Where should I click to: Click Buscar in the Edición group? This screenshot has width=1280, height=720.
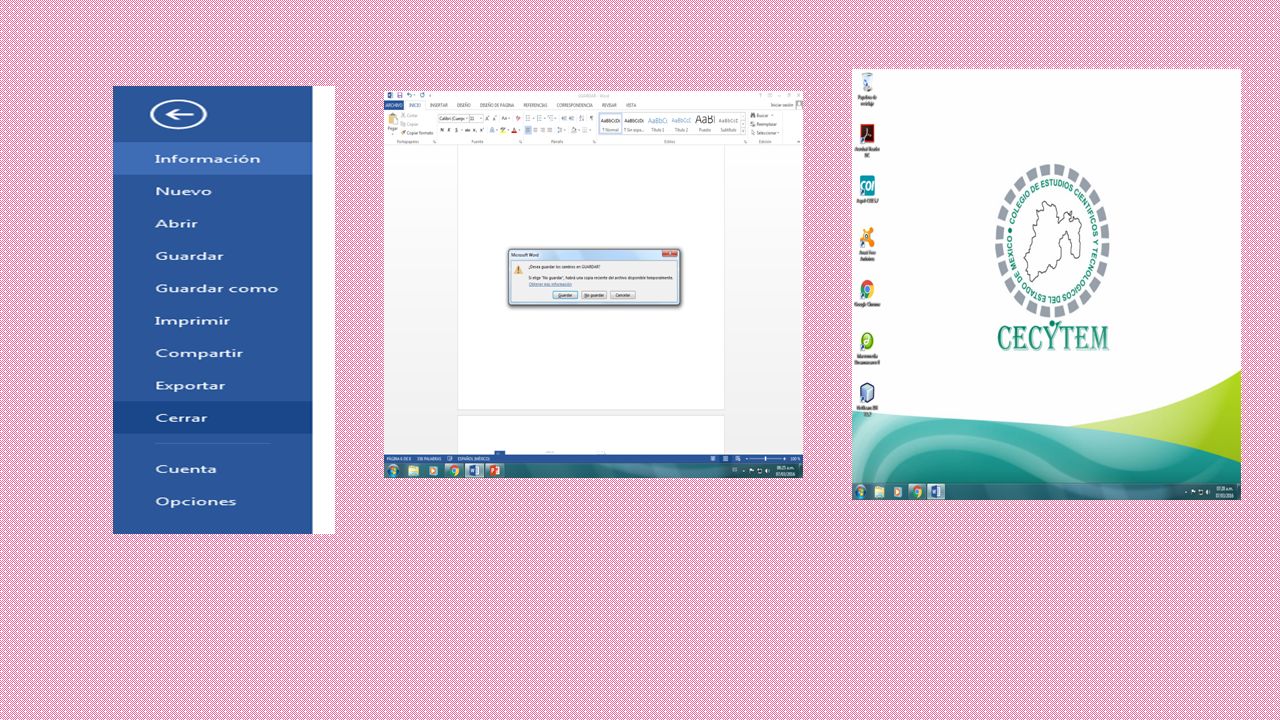click(x=762, y=115)
